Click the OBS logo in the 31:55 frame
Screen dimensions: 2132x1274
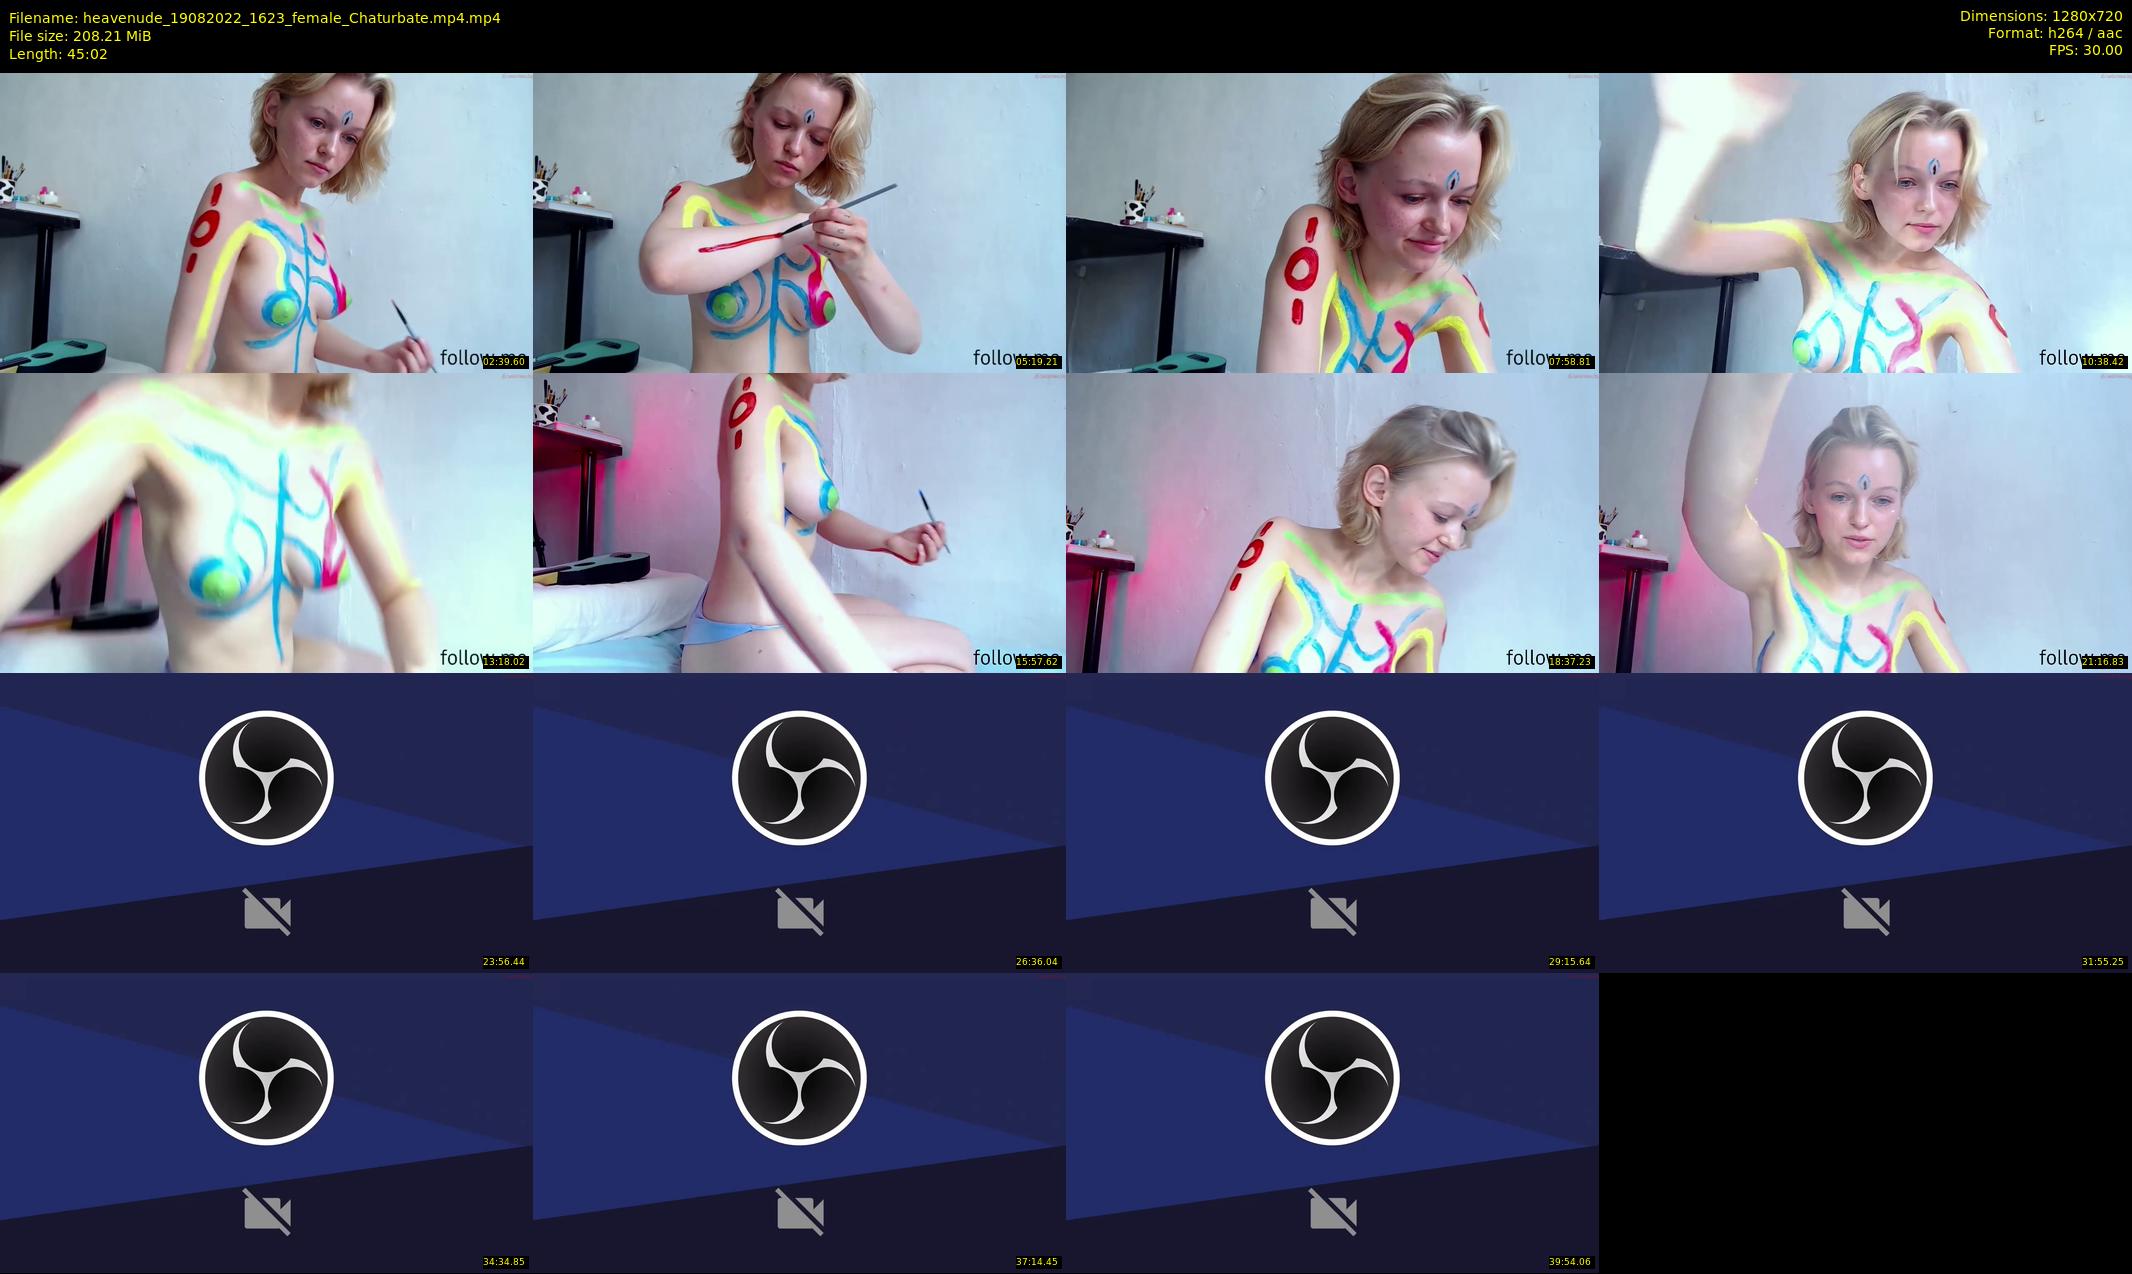pos(1865,778)
